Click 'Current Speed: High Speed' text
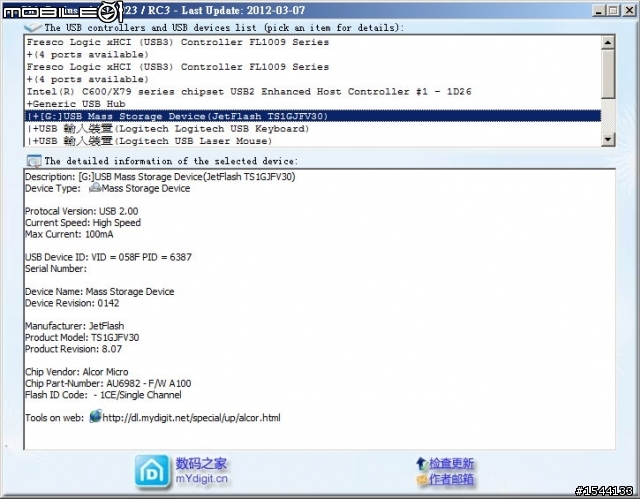The width and height of the screenshot is (640, 499). click(x=83, y=222)
